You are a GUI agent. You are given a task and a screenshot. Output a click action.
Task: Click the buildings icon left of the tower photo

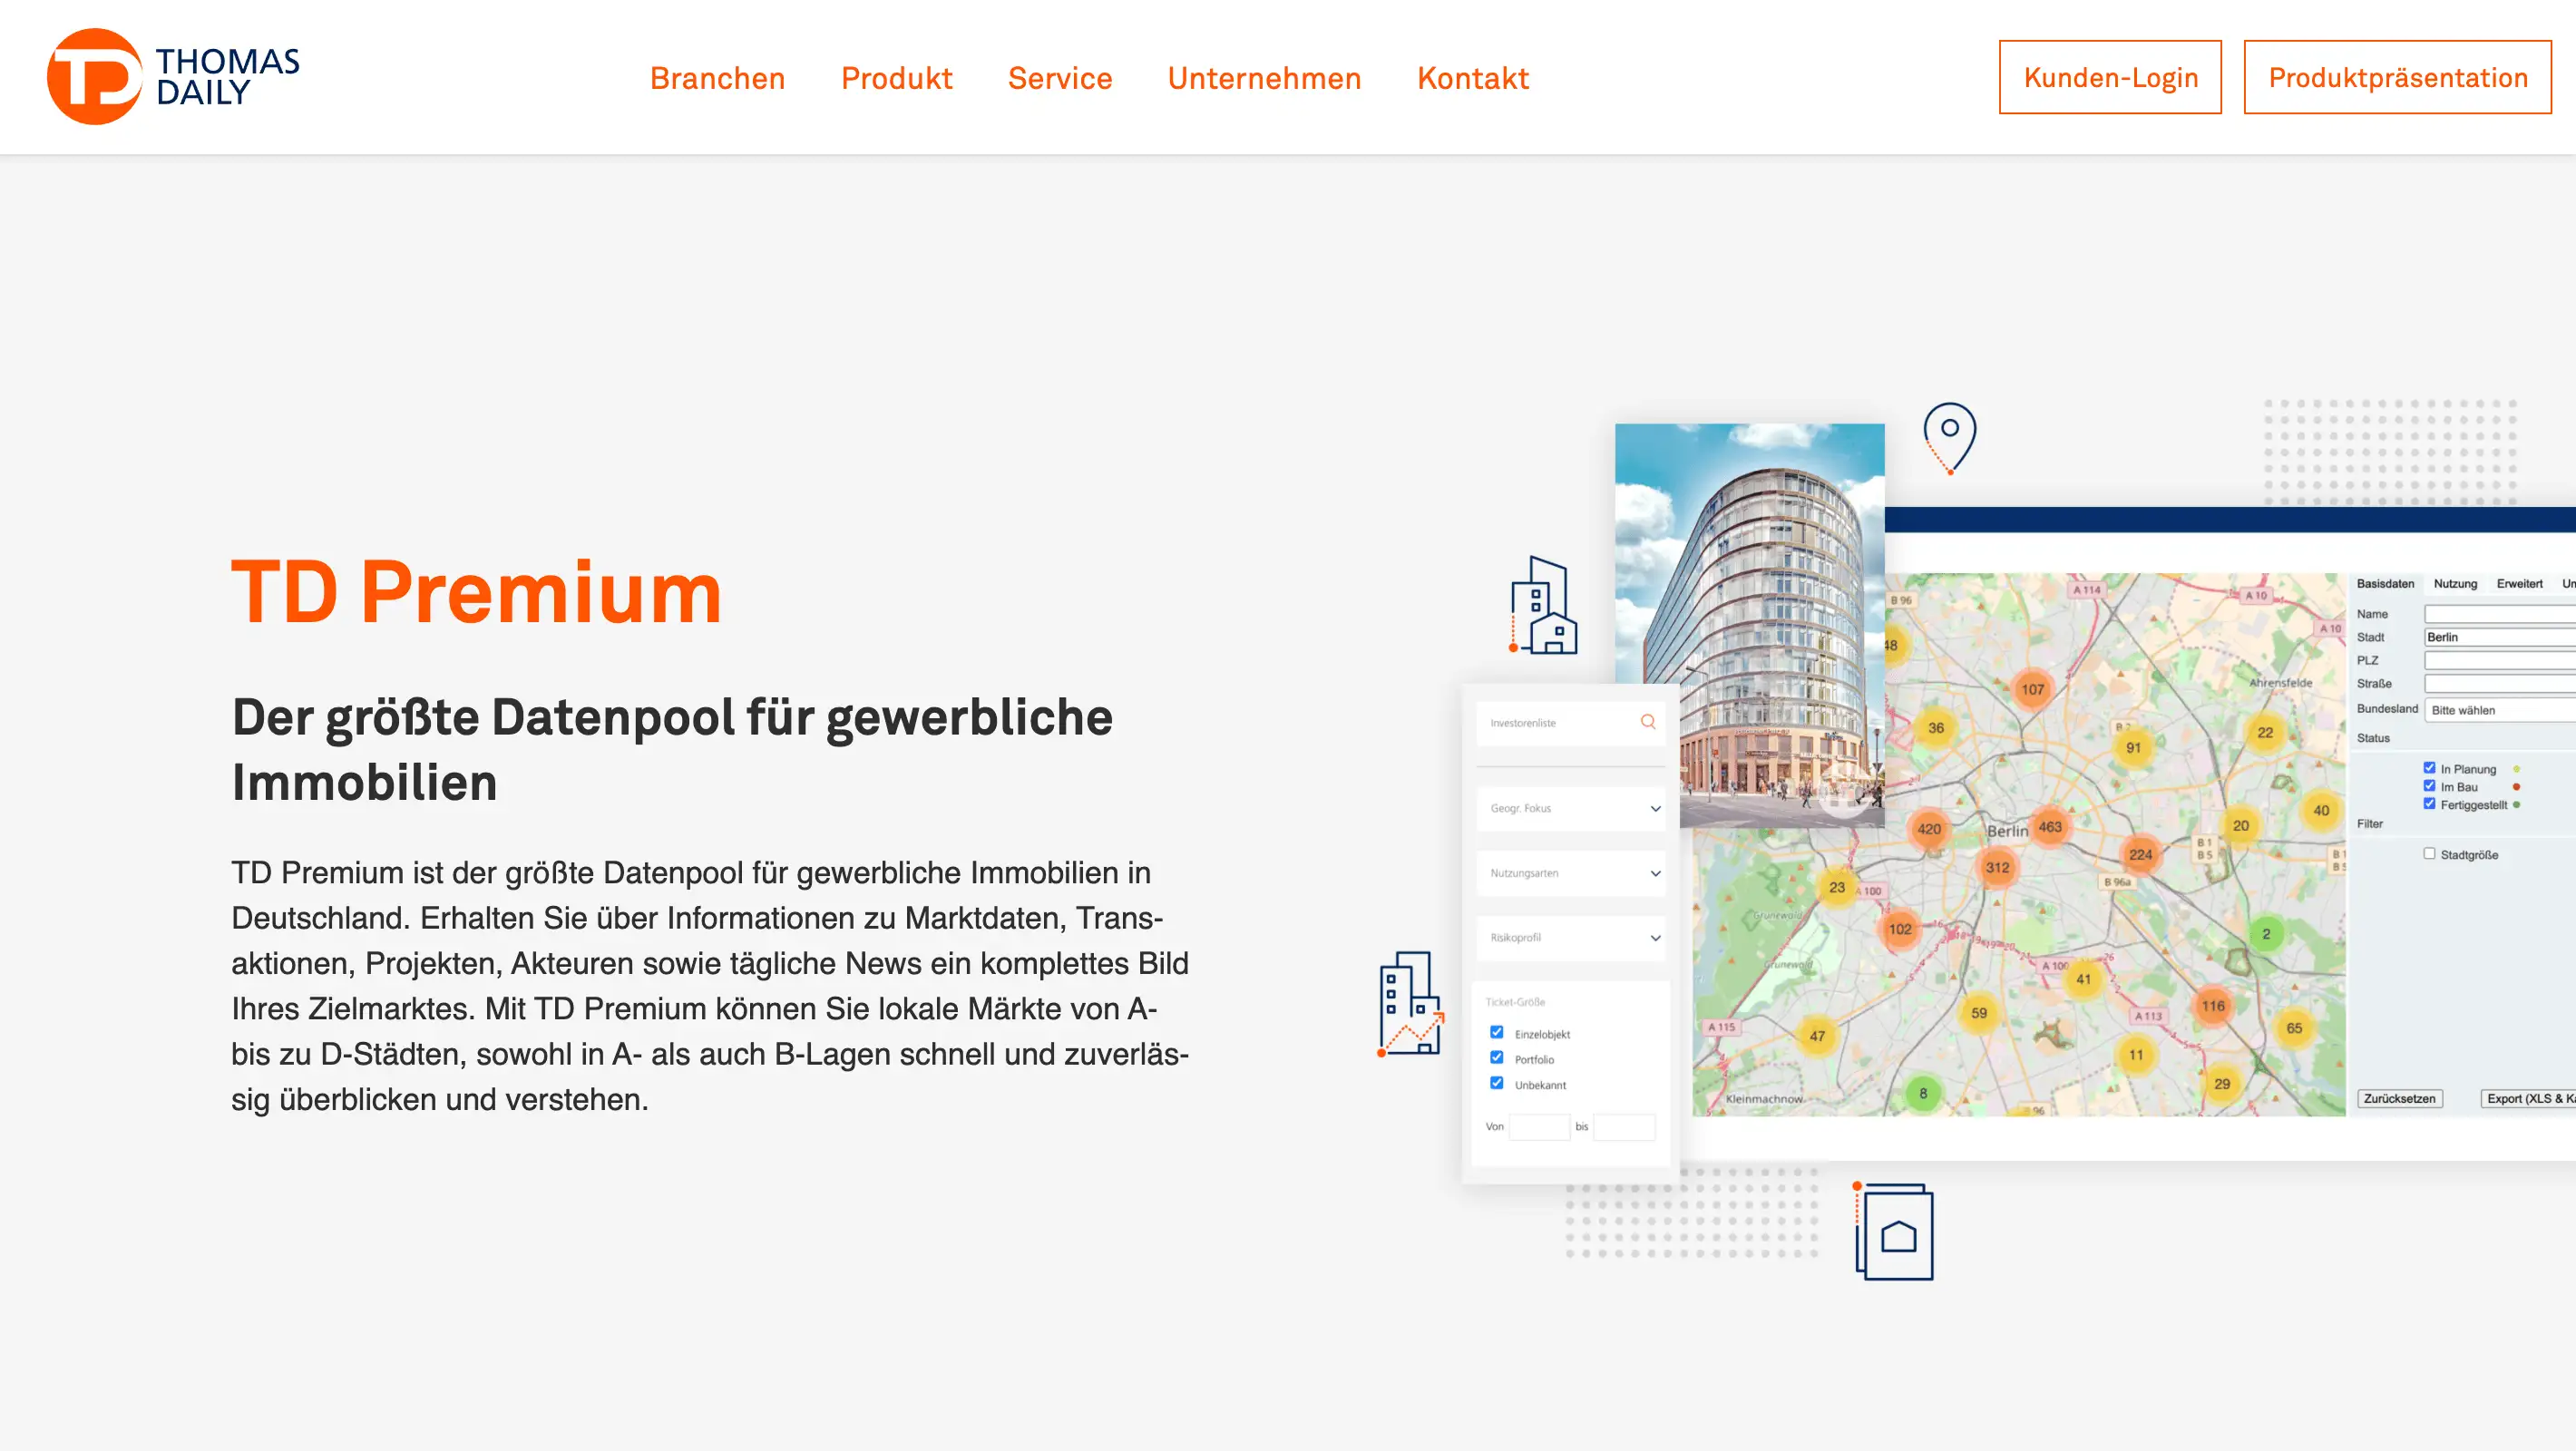pos(1543,605)
